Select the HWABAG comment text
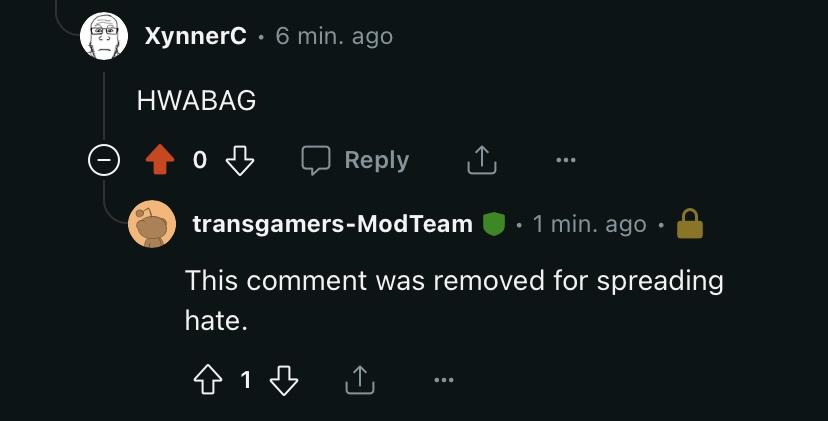This screenshot has width=828, height=421. coord(196,100)
